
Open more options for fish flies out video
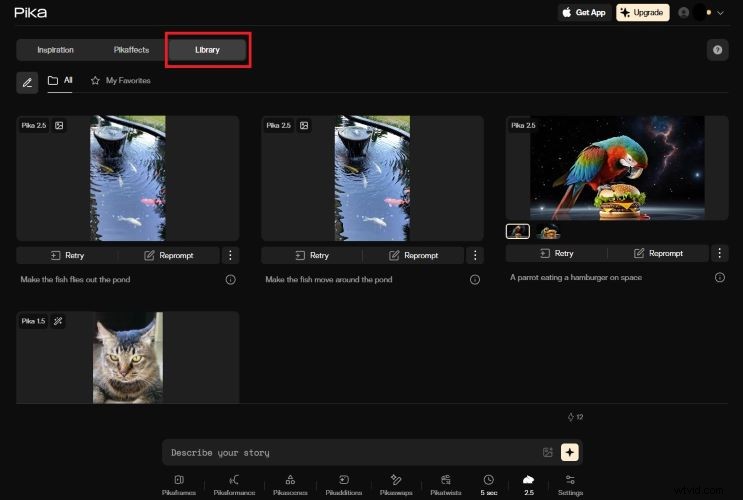click(x=230, y=255)
